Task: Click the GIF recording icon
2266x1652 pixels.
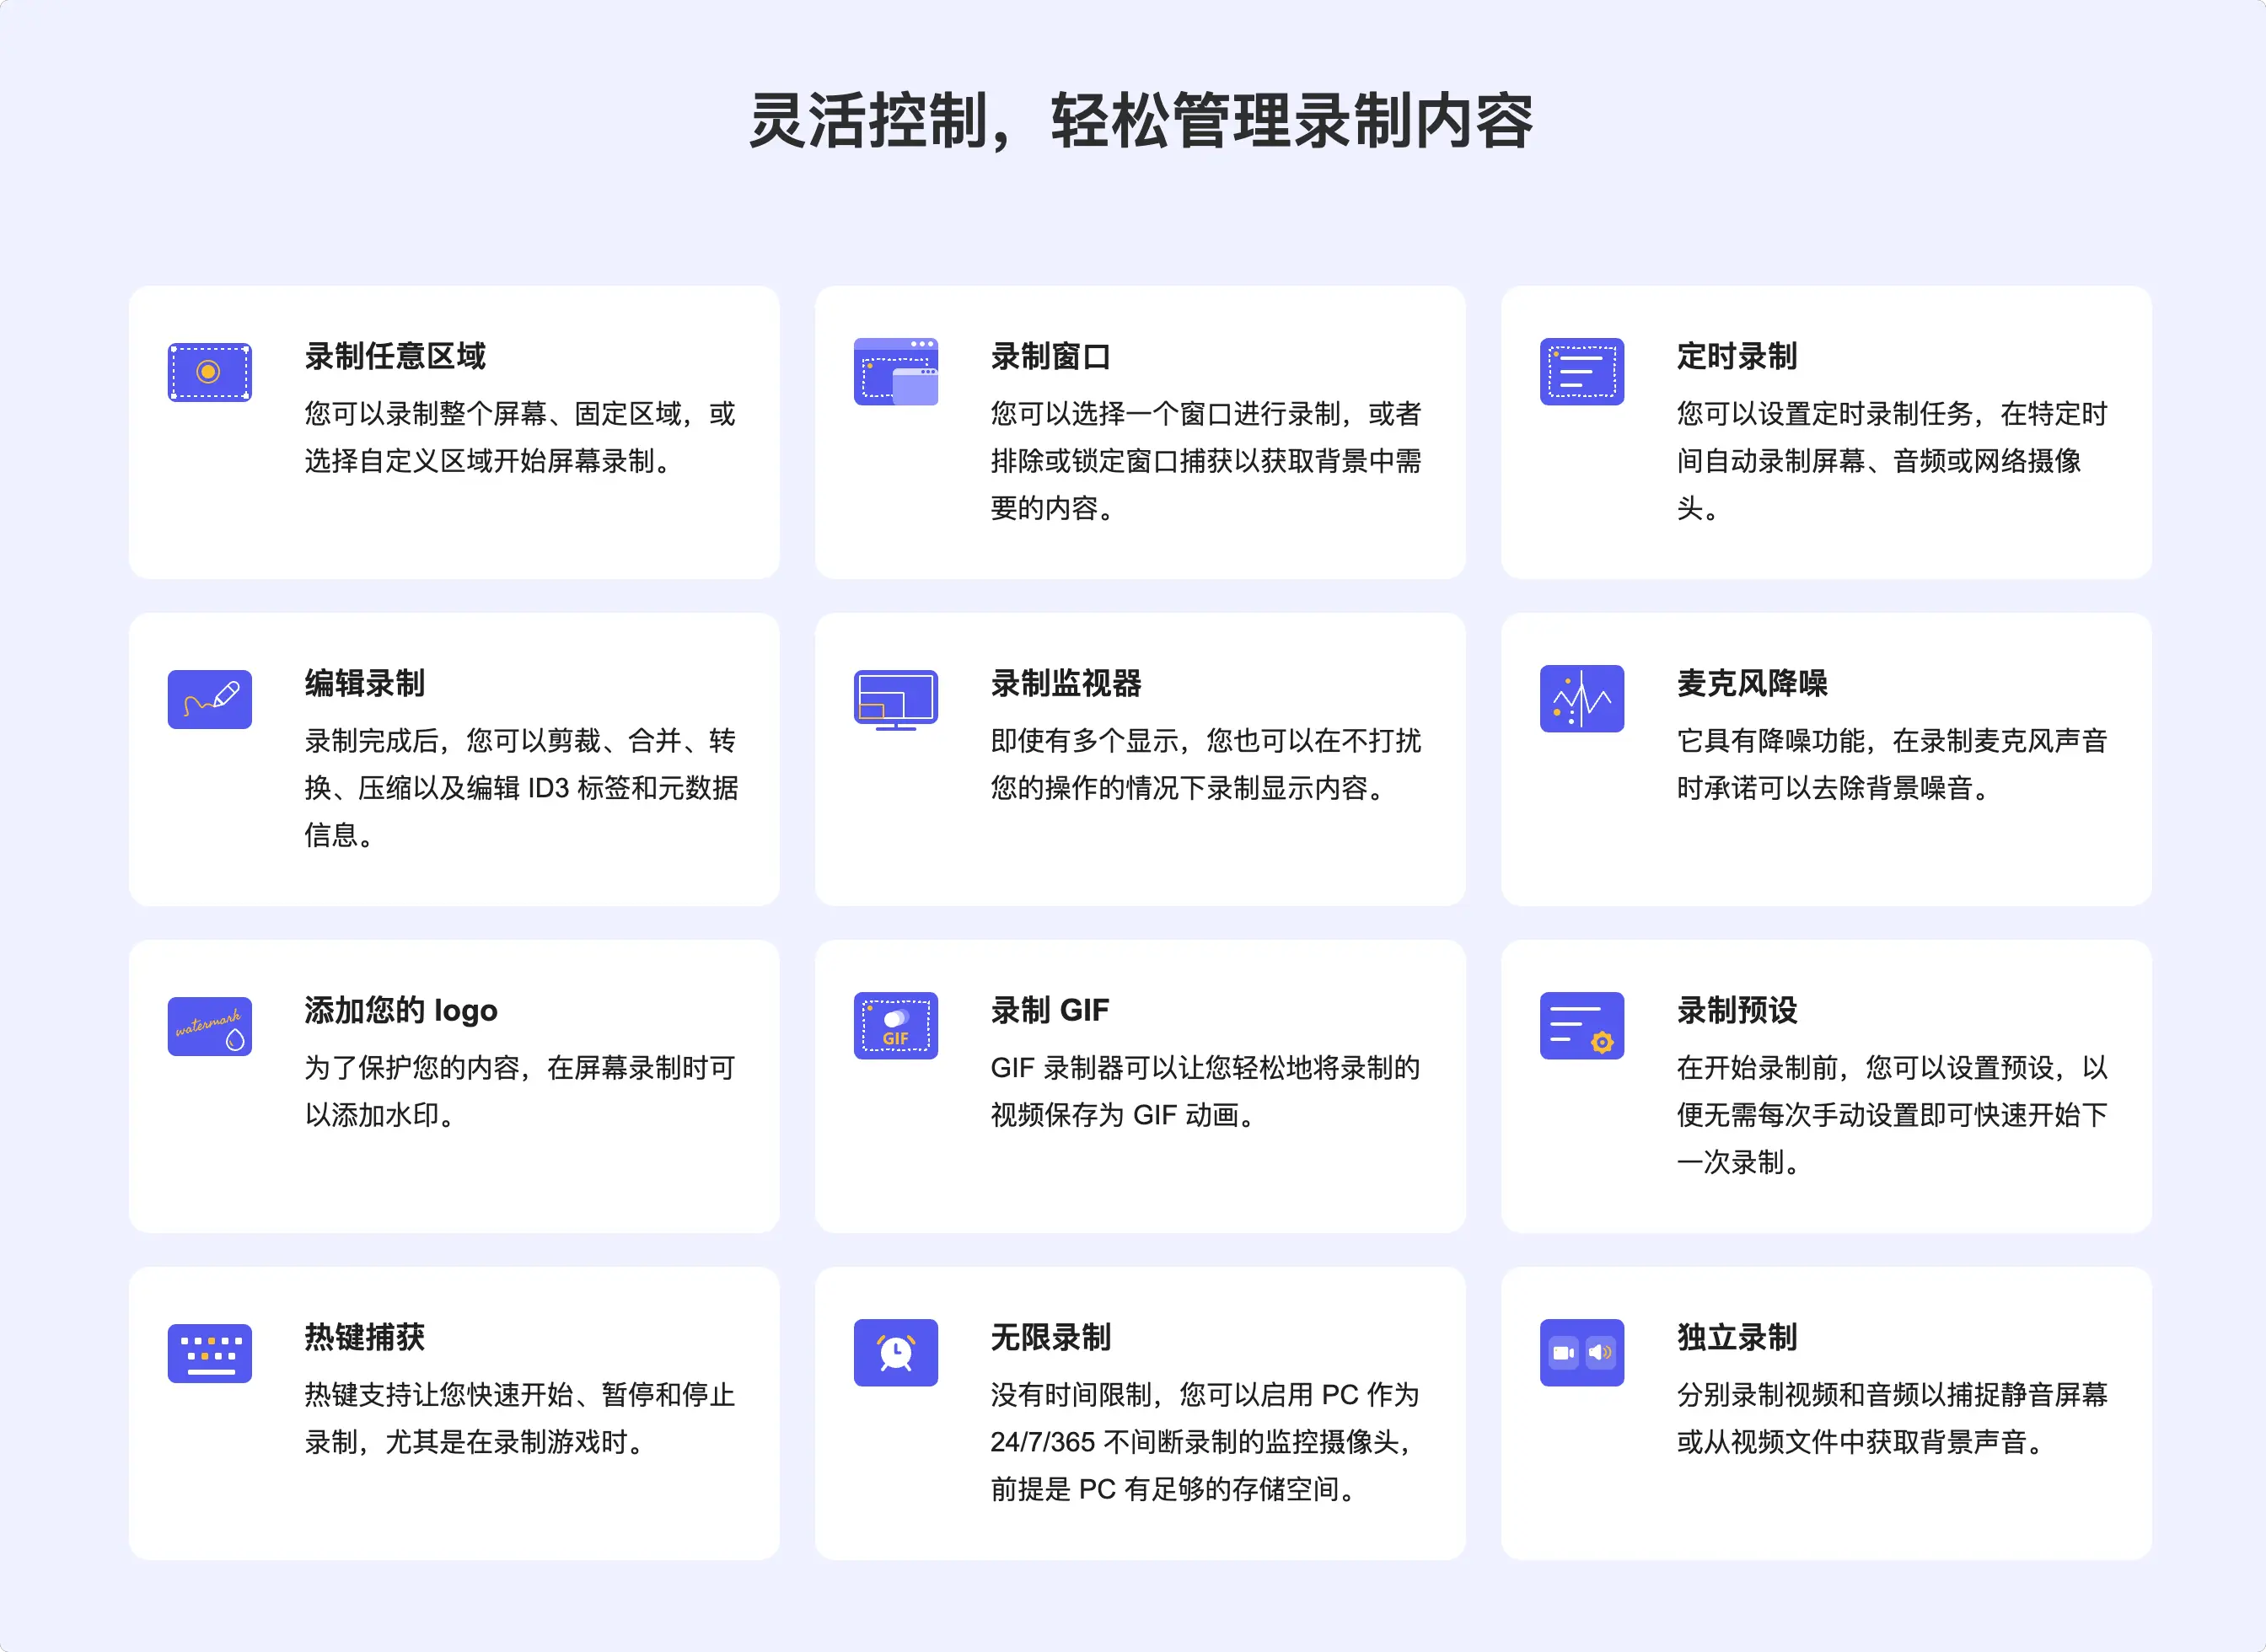Action: [895, 1026]
